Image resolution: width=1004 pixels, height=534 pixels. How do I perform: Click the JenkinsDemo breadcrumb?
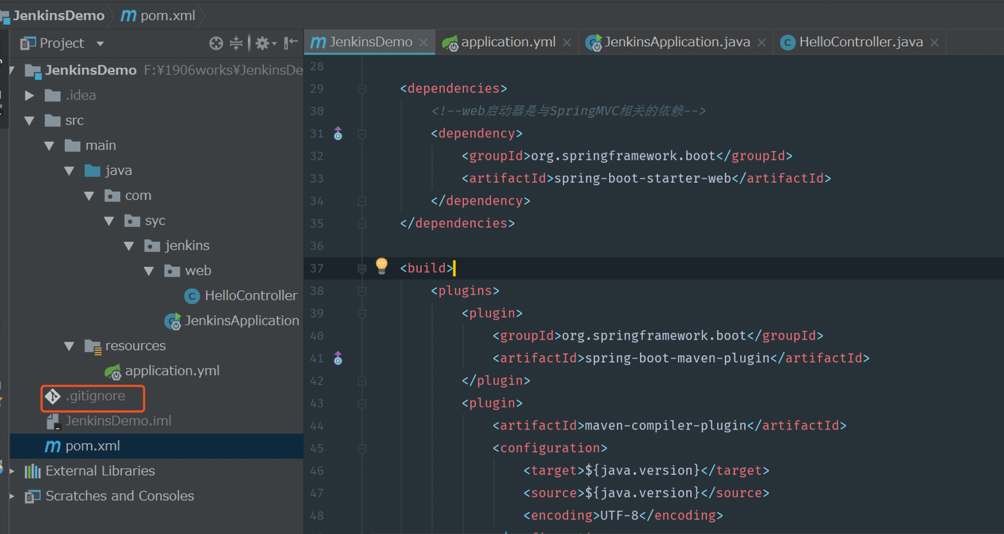[x=58, y=15]
